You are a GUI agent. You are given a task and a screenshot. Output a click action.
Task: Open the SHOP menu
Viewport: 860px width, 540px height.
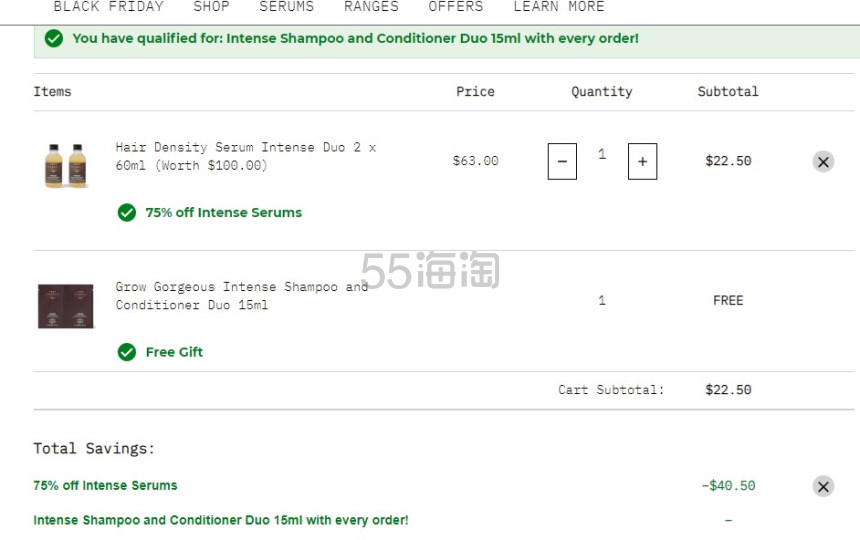(211, 7)
